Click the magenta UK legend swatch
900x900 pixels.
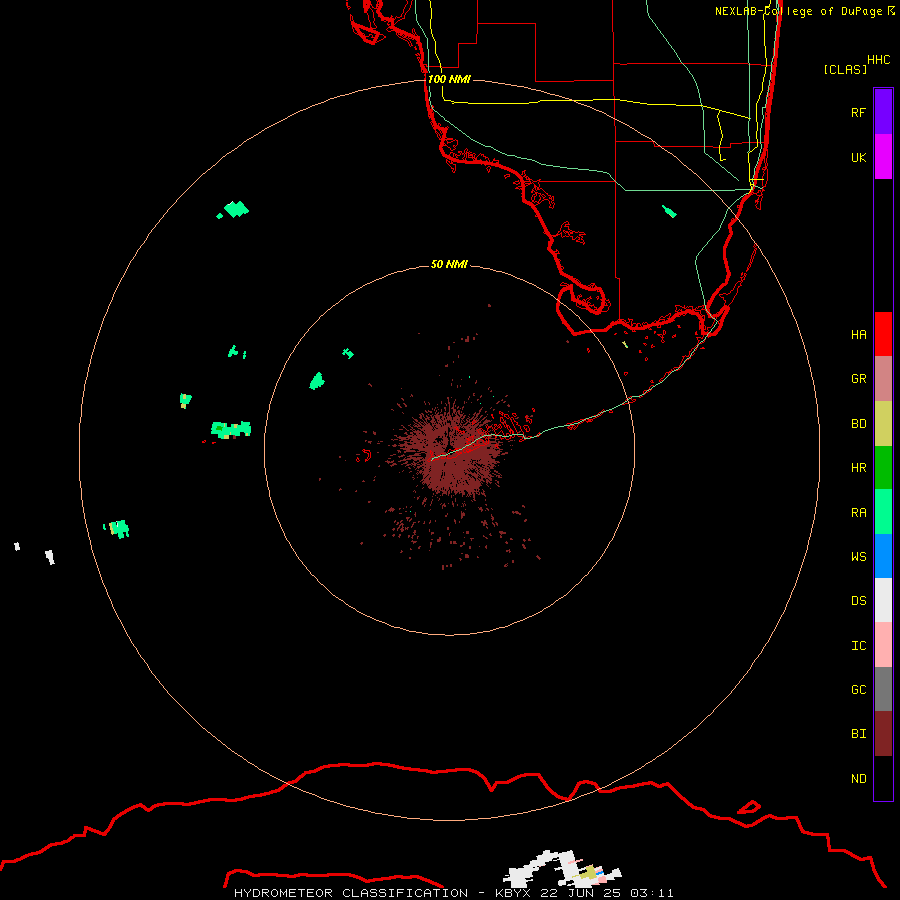(x=883, y=157)
